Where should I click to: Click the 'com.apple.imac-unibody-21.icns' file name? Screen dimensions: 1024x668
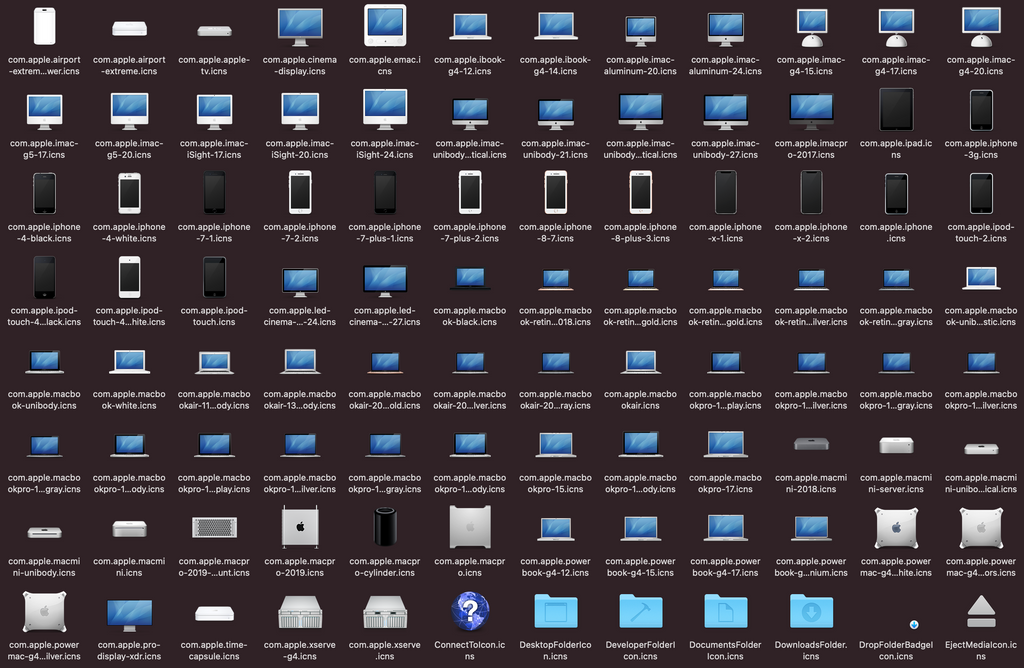coord(555,149)
